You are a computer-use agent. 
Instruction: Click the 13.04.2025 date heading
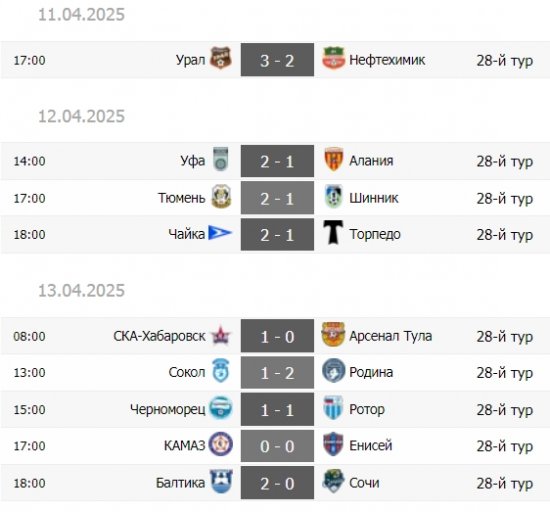81,291
